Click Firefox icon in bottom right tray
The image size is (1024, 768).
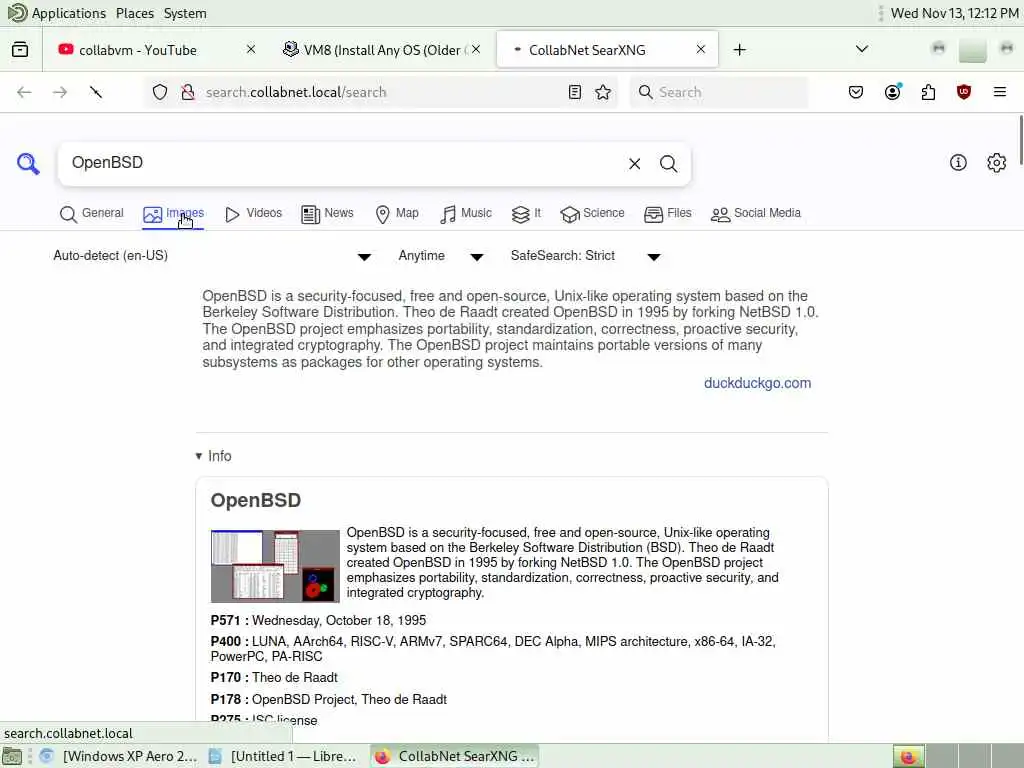coord(908,756)
